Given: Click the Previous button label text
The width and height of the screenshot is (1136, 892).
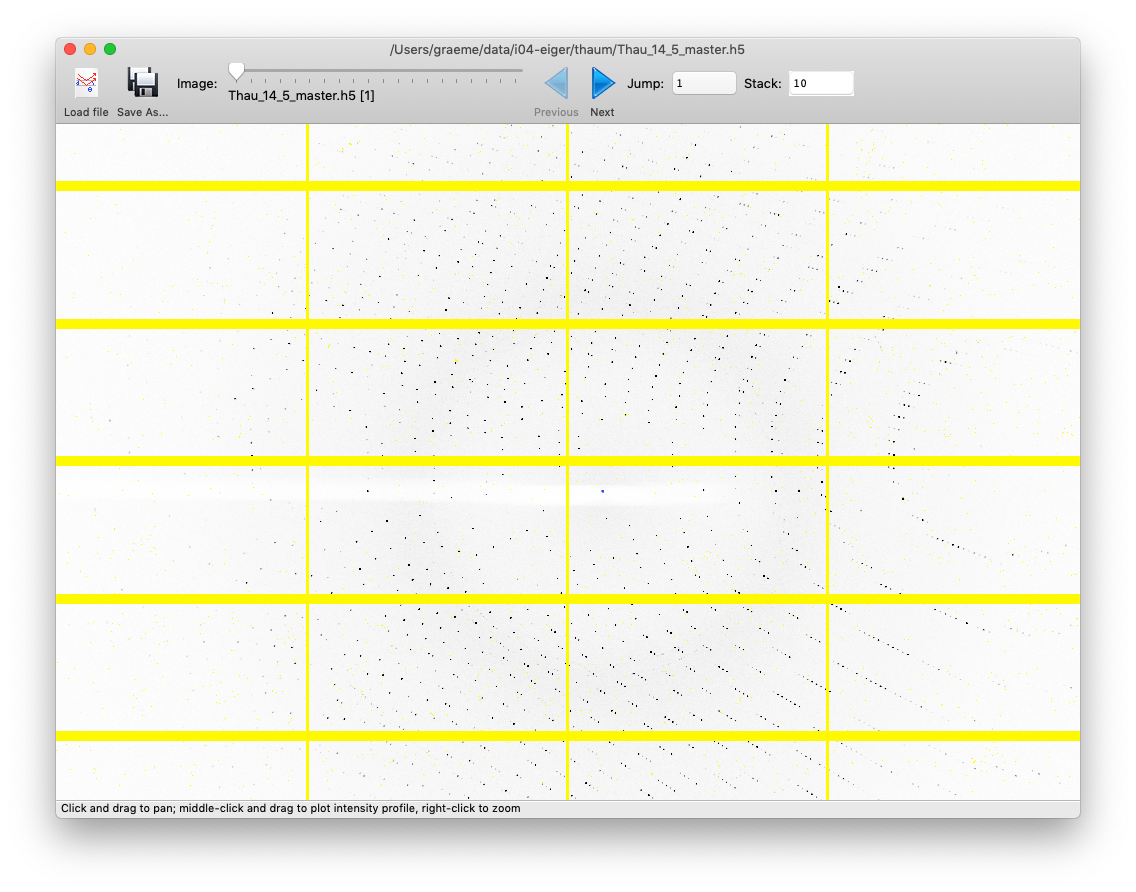Looking at the screenshot, I should pyautogui.click(x=556, y=112).
